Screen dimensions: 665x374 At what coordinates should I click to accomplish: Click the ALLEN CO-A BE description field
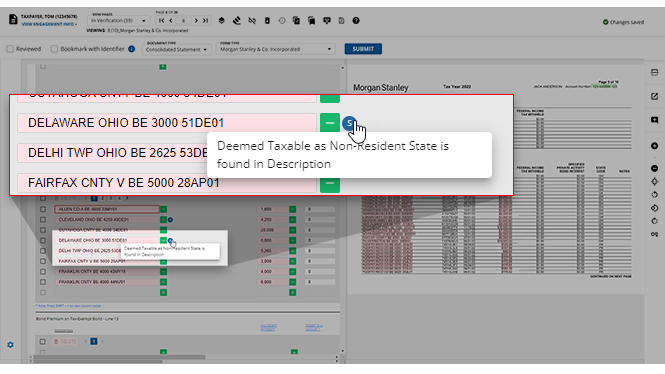pyautogui.click(x=106, y=209)
